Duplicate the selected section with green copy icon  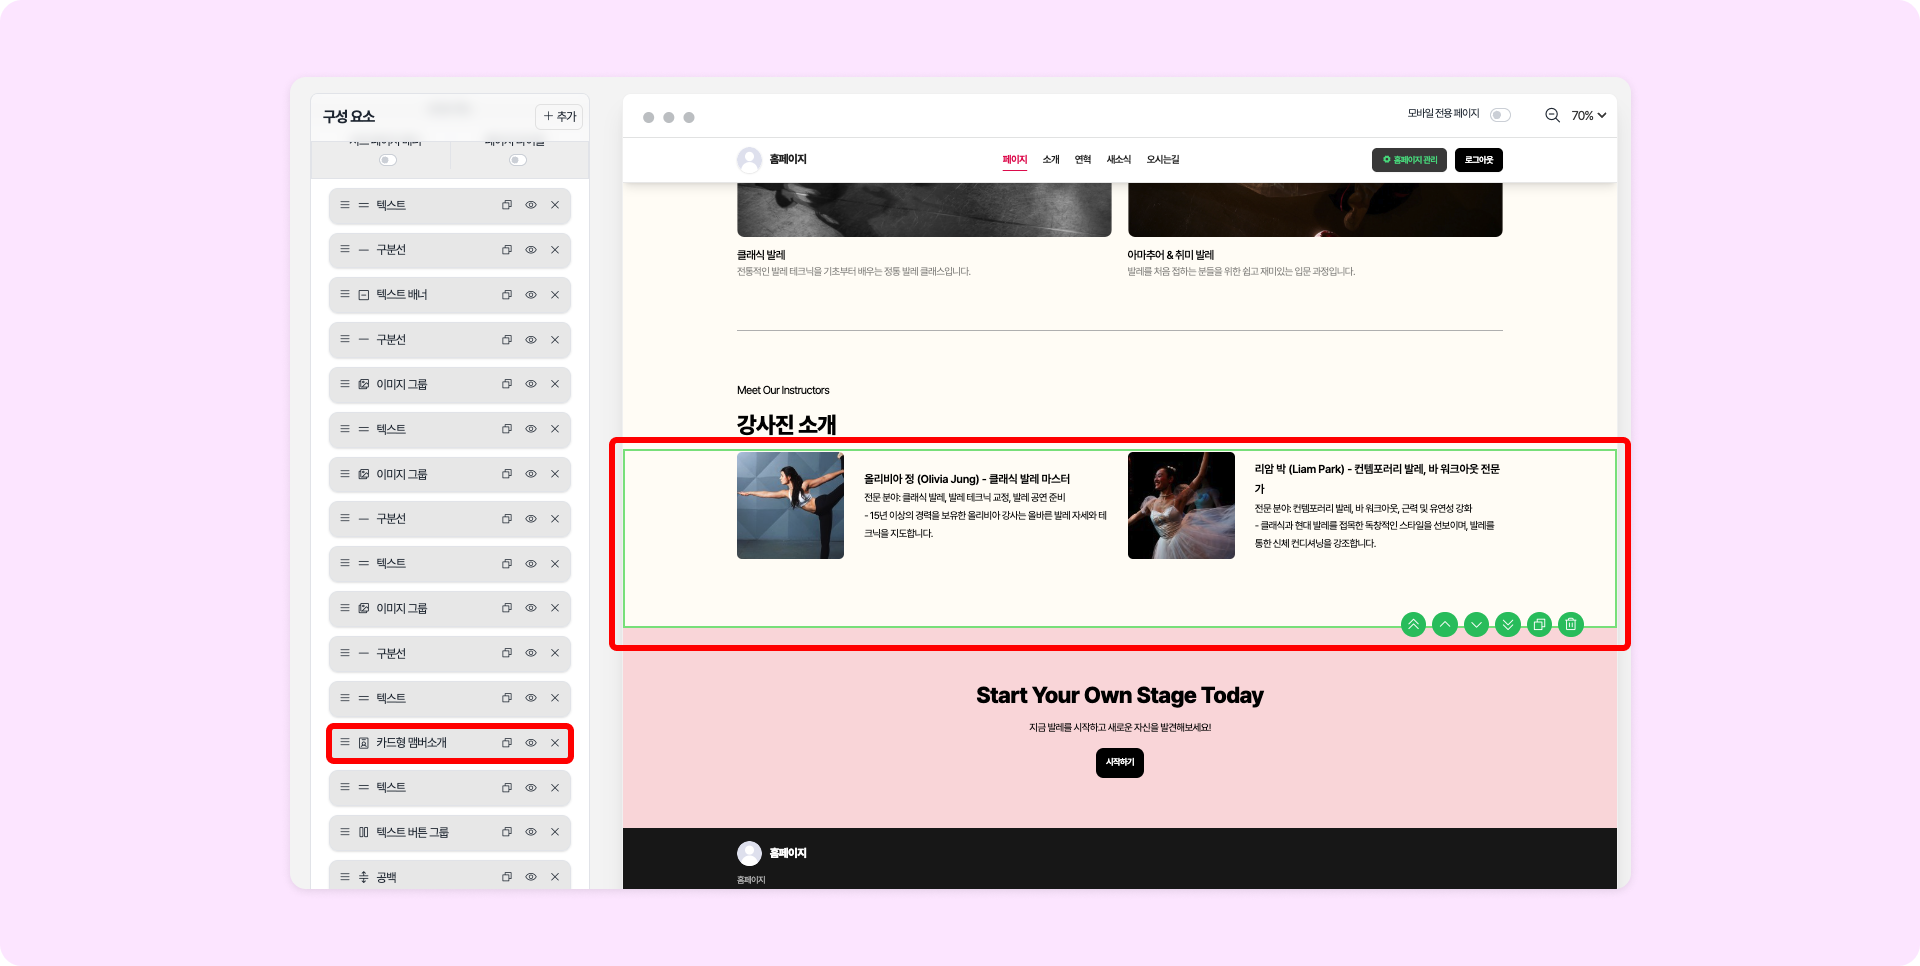click(1540, 625)
